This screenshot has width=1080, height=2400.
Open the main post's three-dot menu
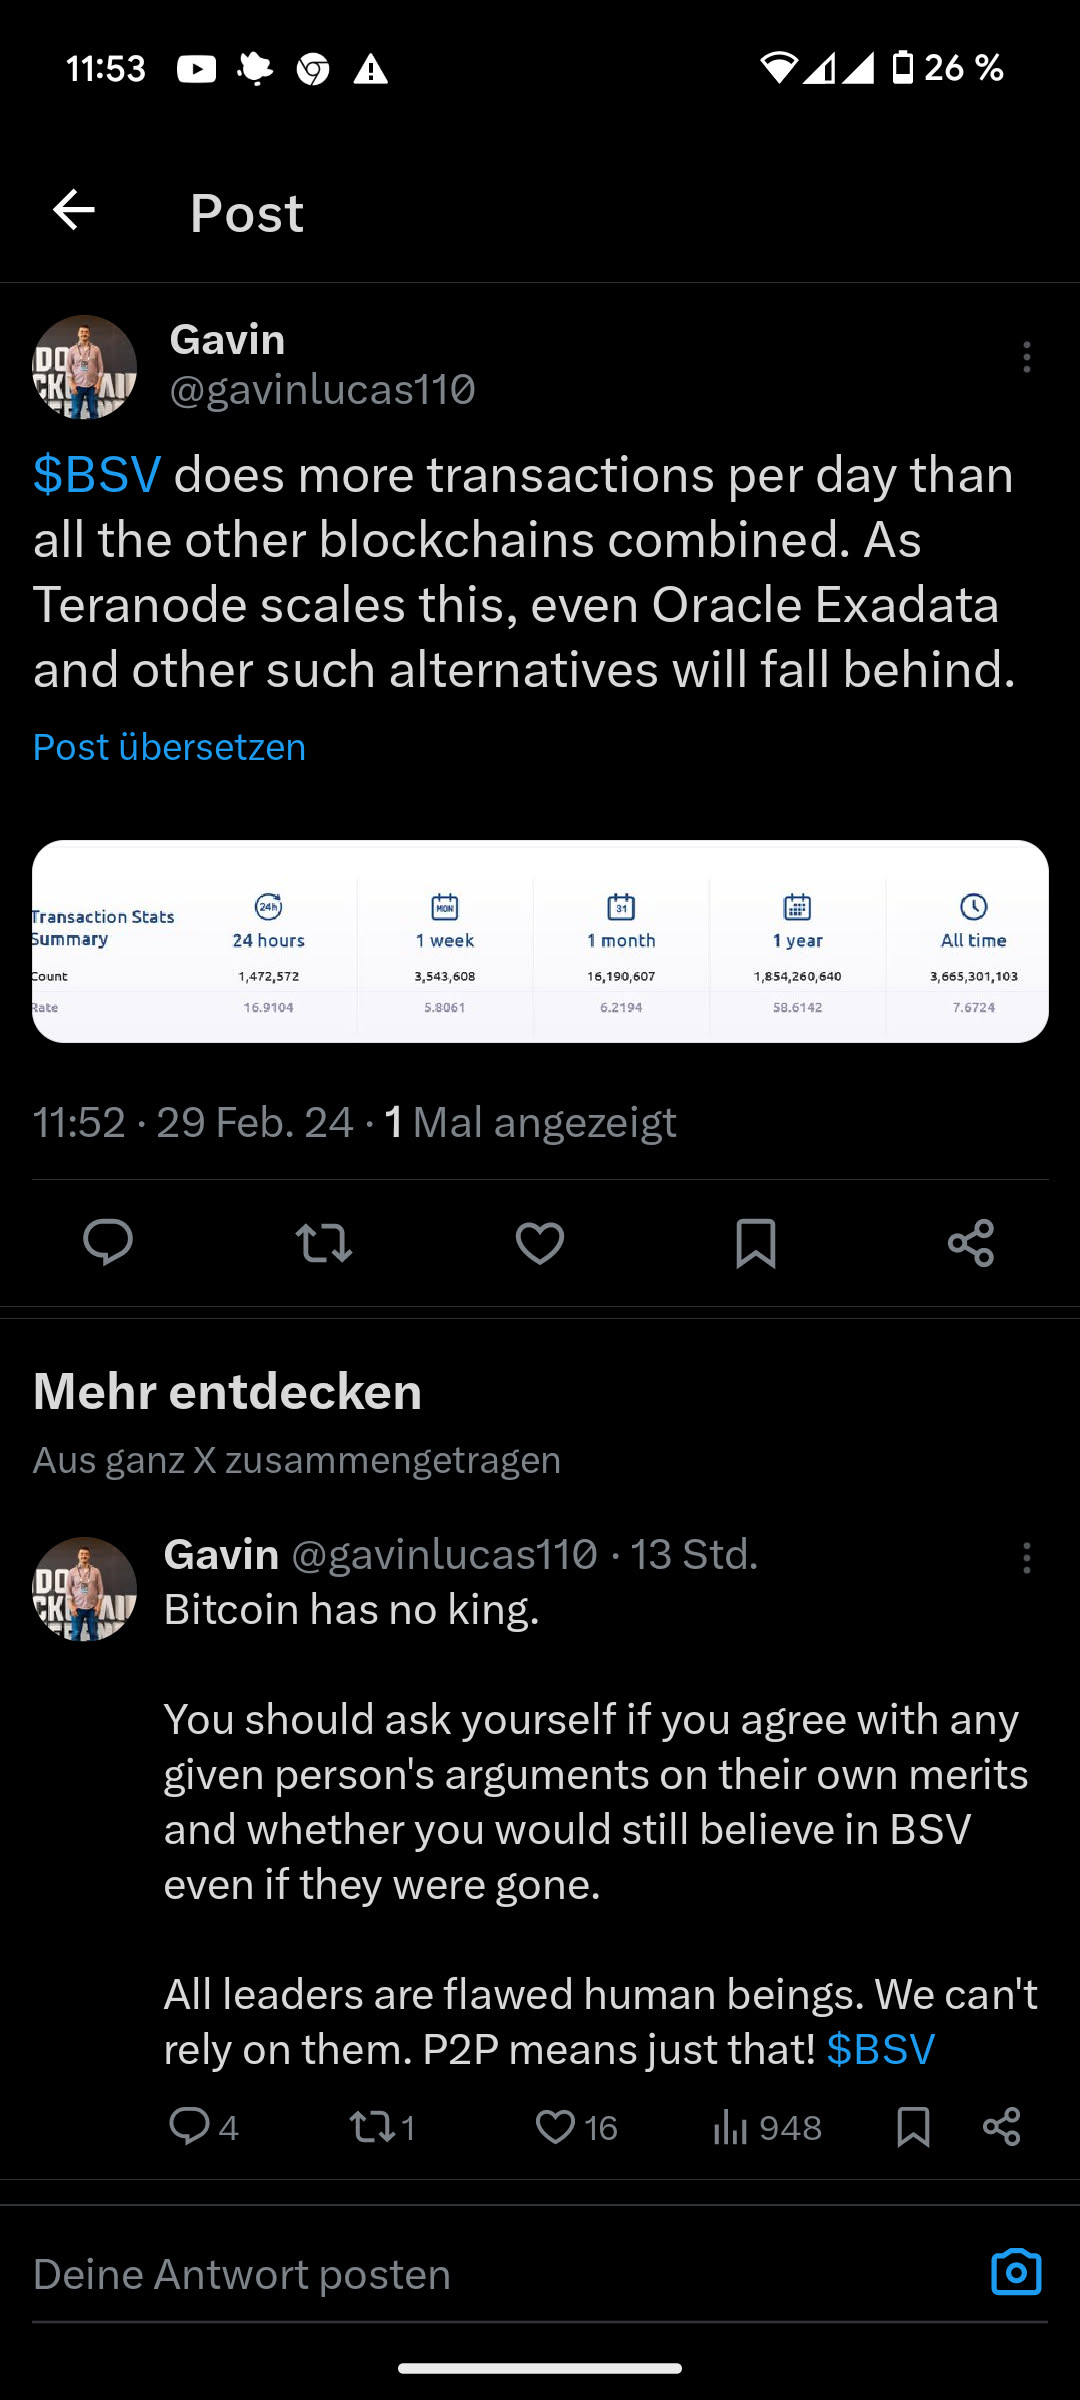click(x=1026, y=357)
